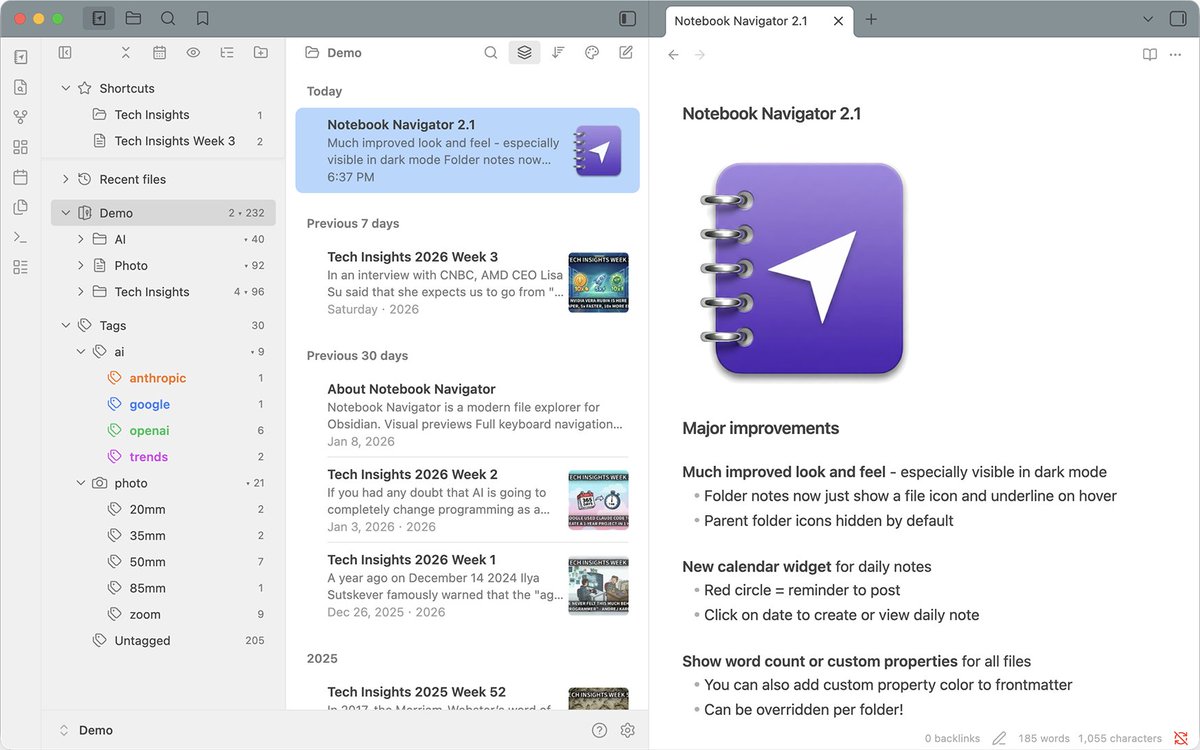Navigate back in note history
Viewport: 1200px width, 750px height.
click(673, 55)
